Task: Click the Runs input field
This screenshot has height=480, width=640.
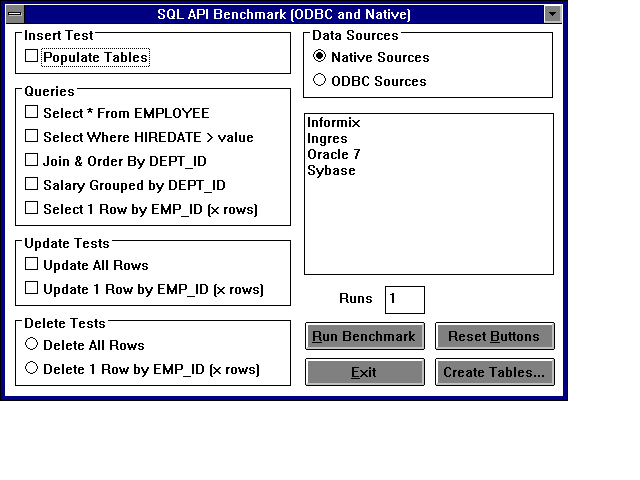Action: pos(405,299)
